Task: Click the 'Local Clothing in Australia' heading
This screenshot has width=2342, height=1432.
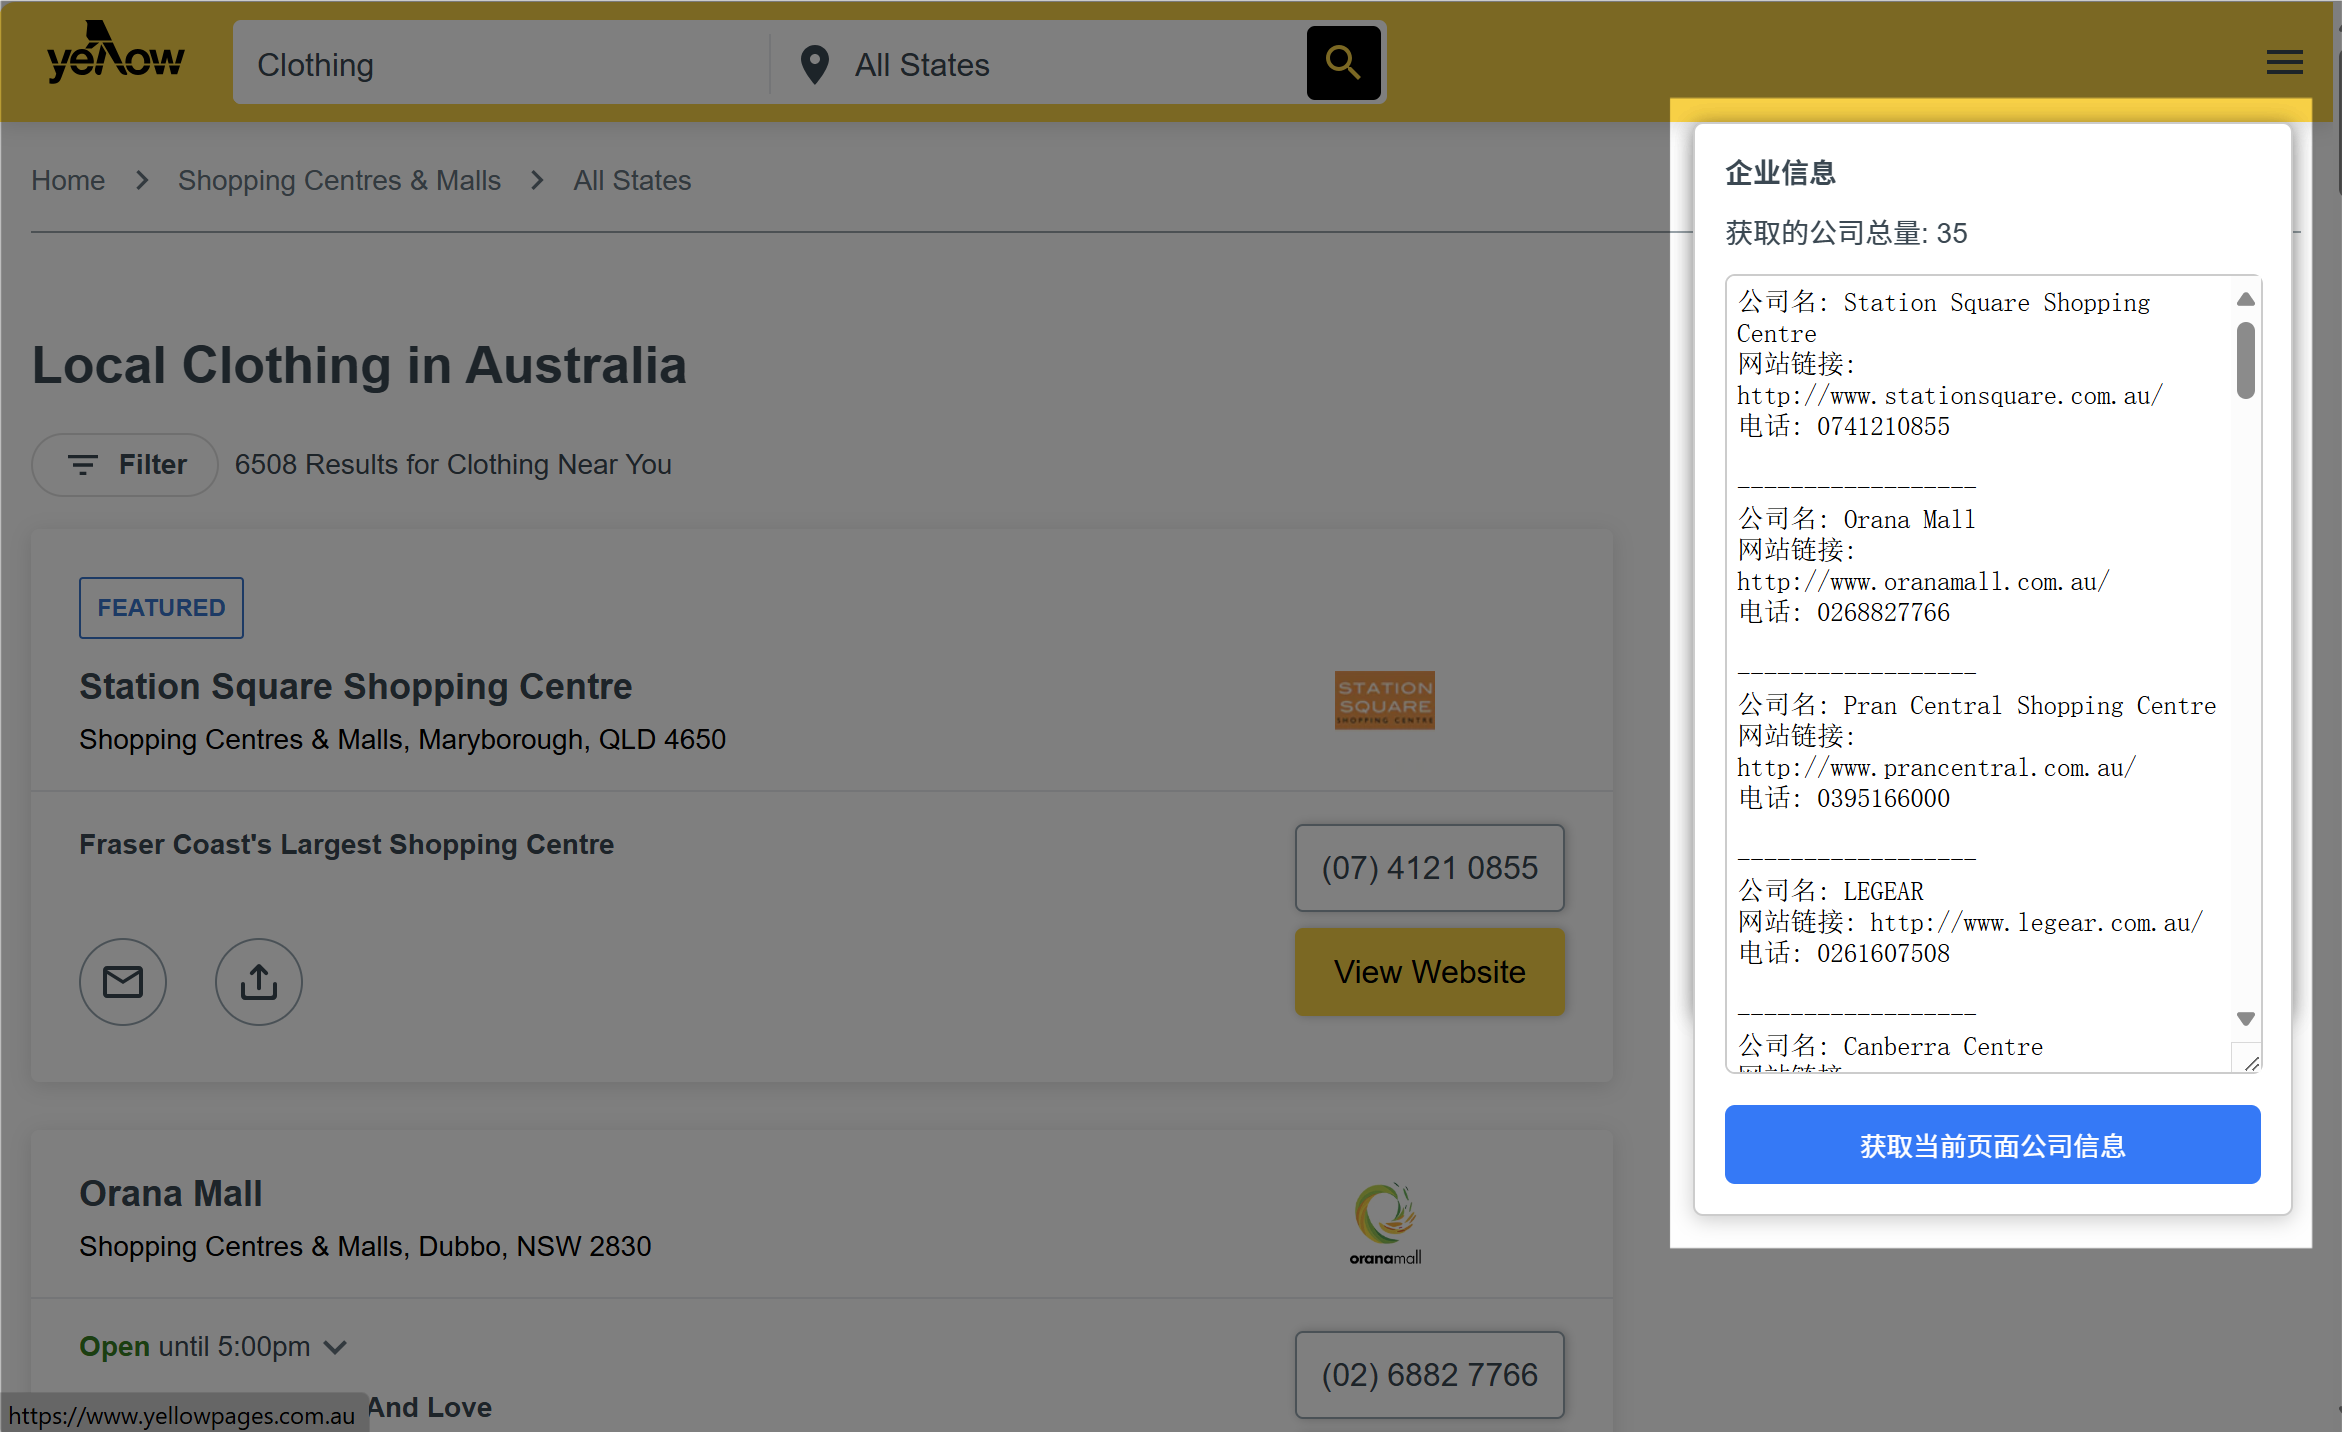Action: [x=360, y=366]
